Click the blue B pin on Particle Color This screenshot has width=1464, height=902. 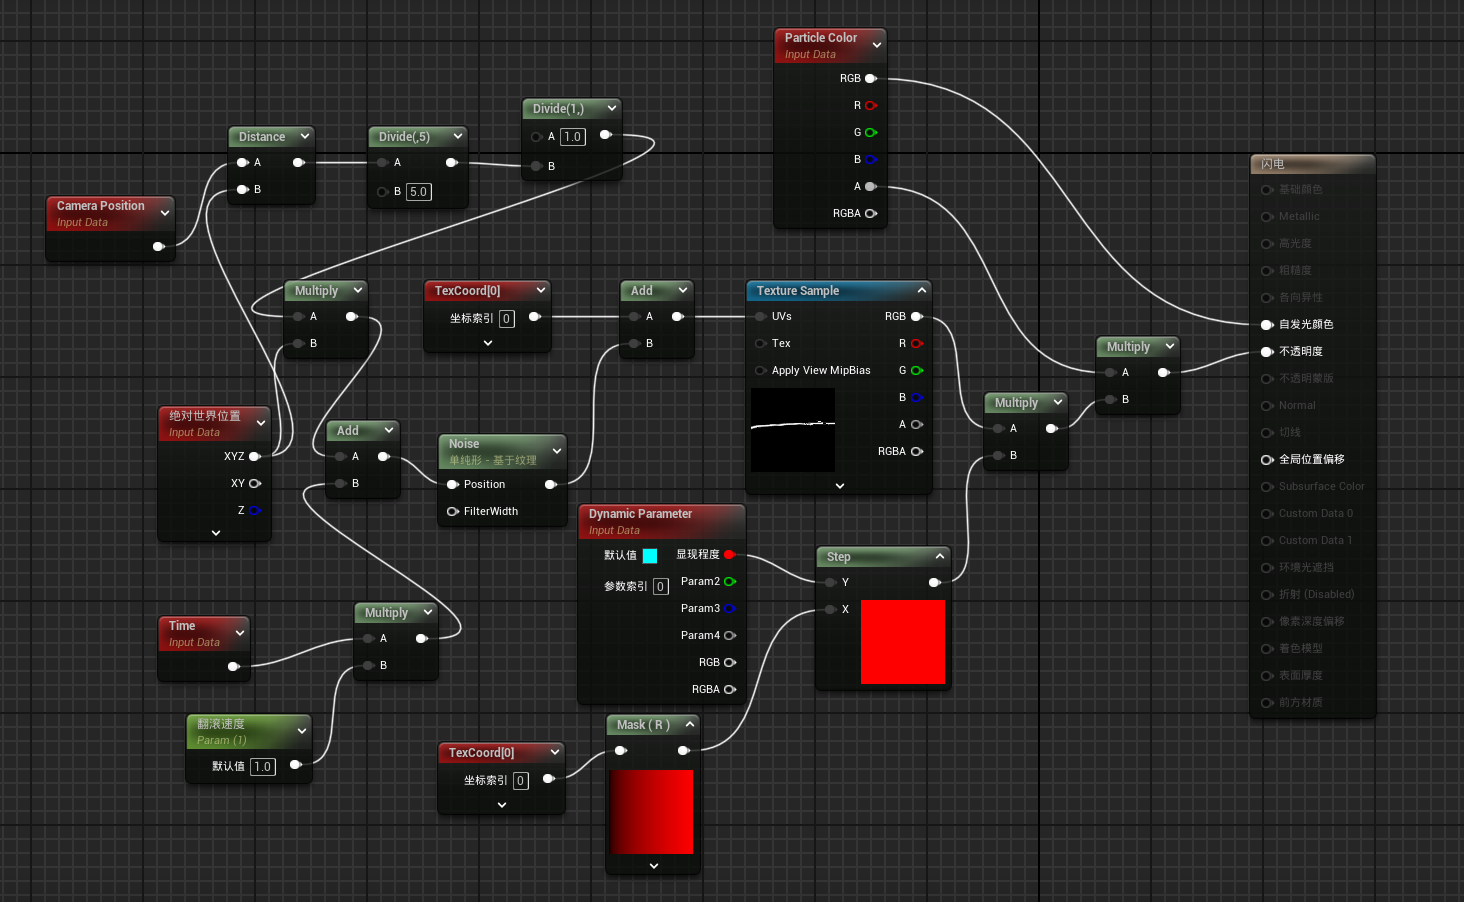[870, 159]
